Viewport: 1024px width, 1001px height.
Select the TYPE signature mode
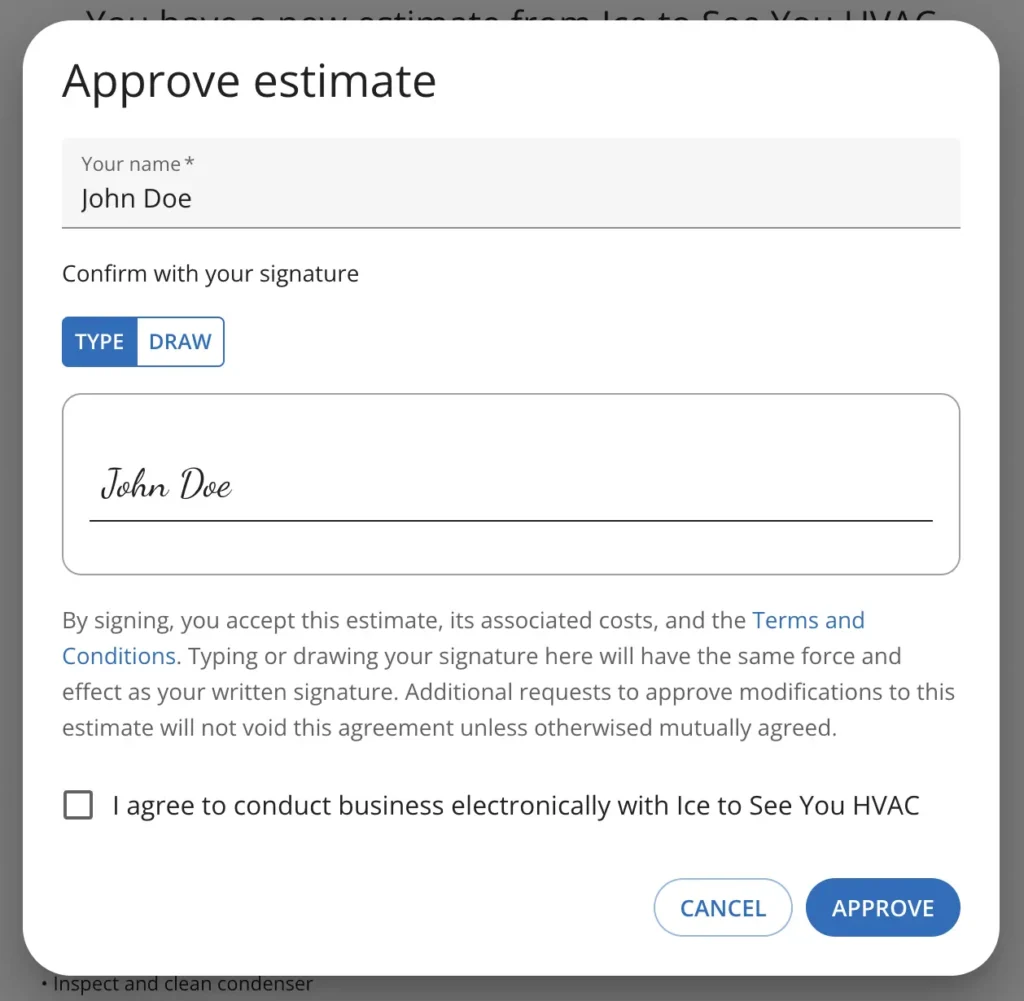(x=99, y=342)
